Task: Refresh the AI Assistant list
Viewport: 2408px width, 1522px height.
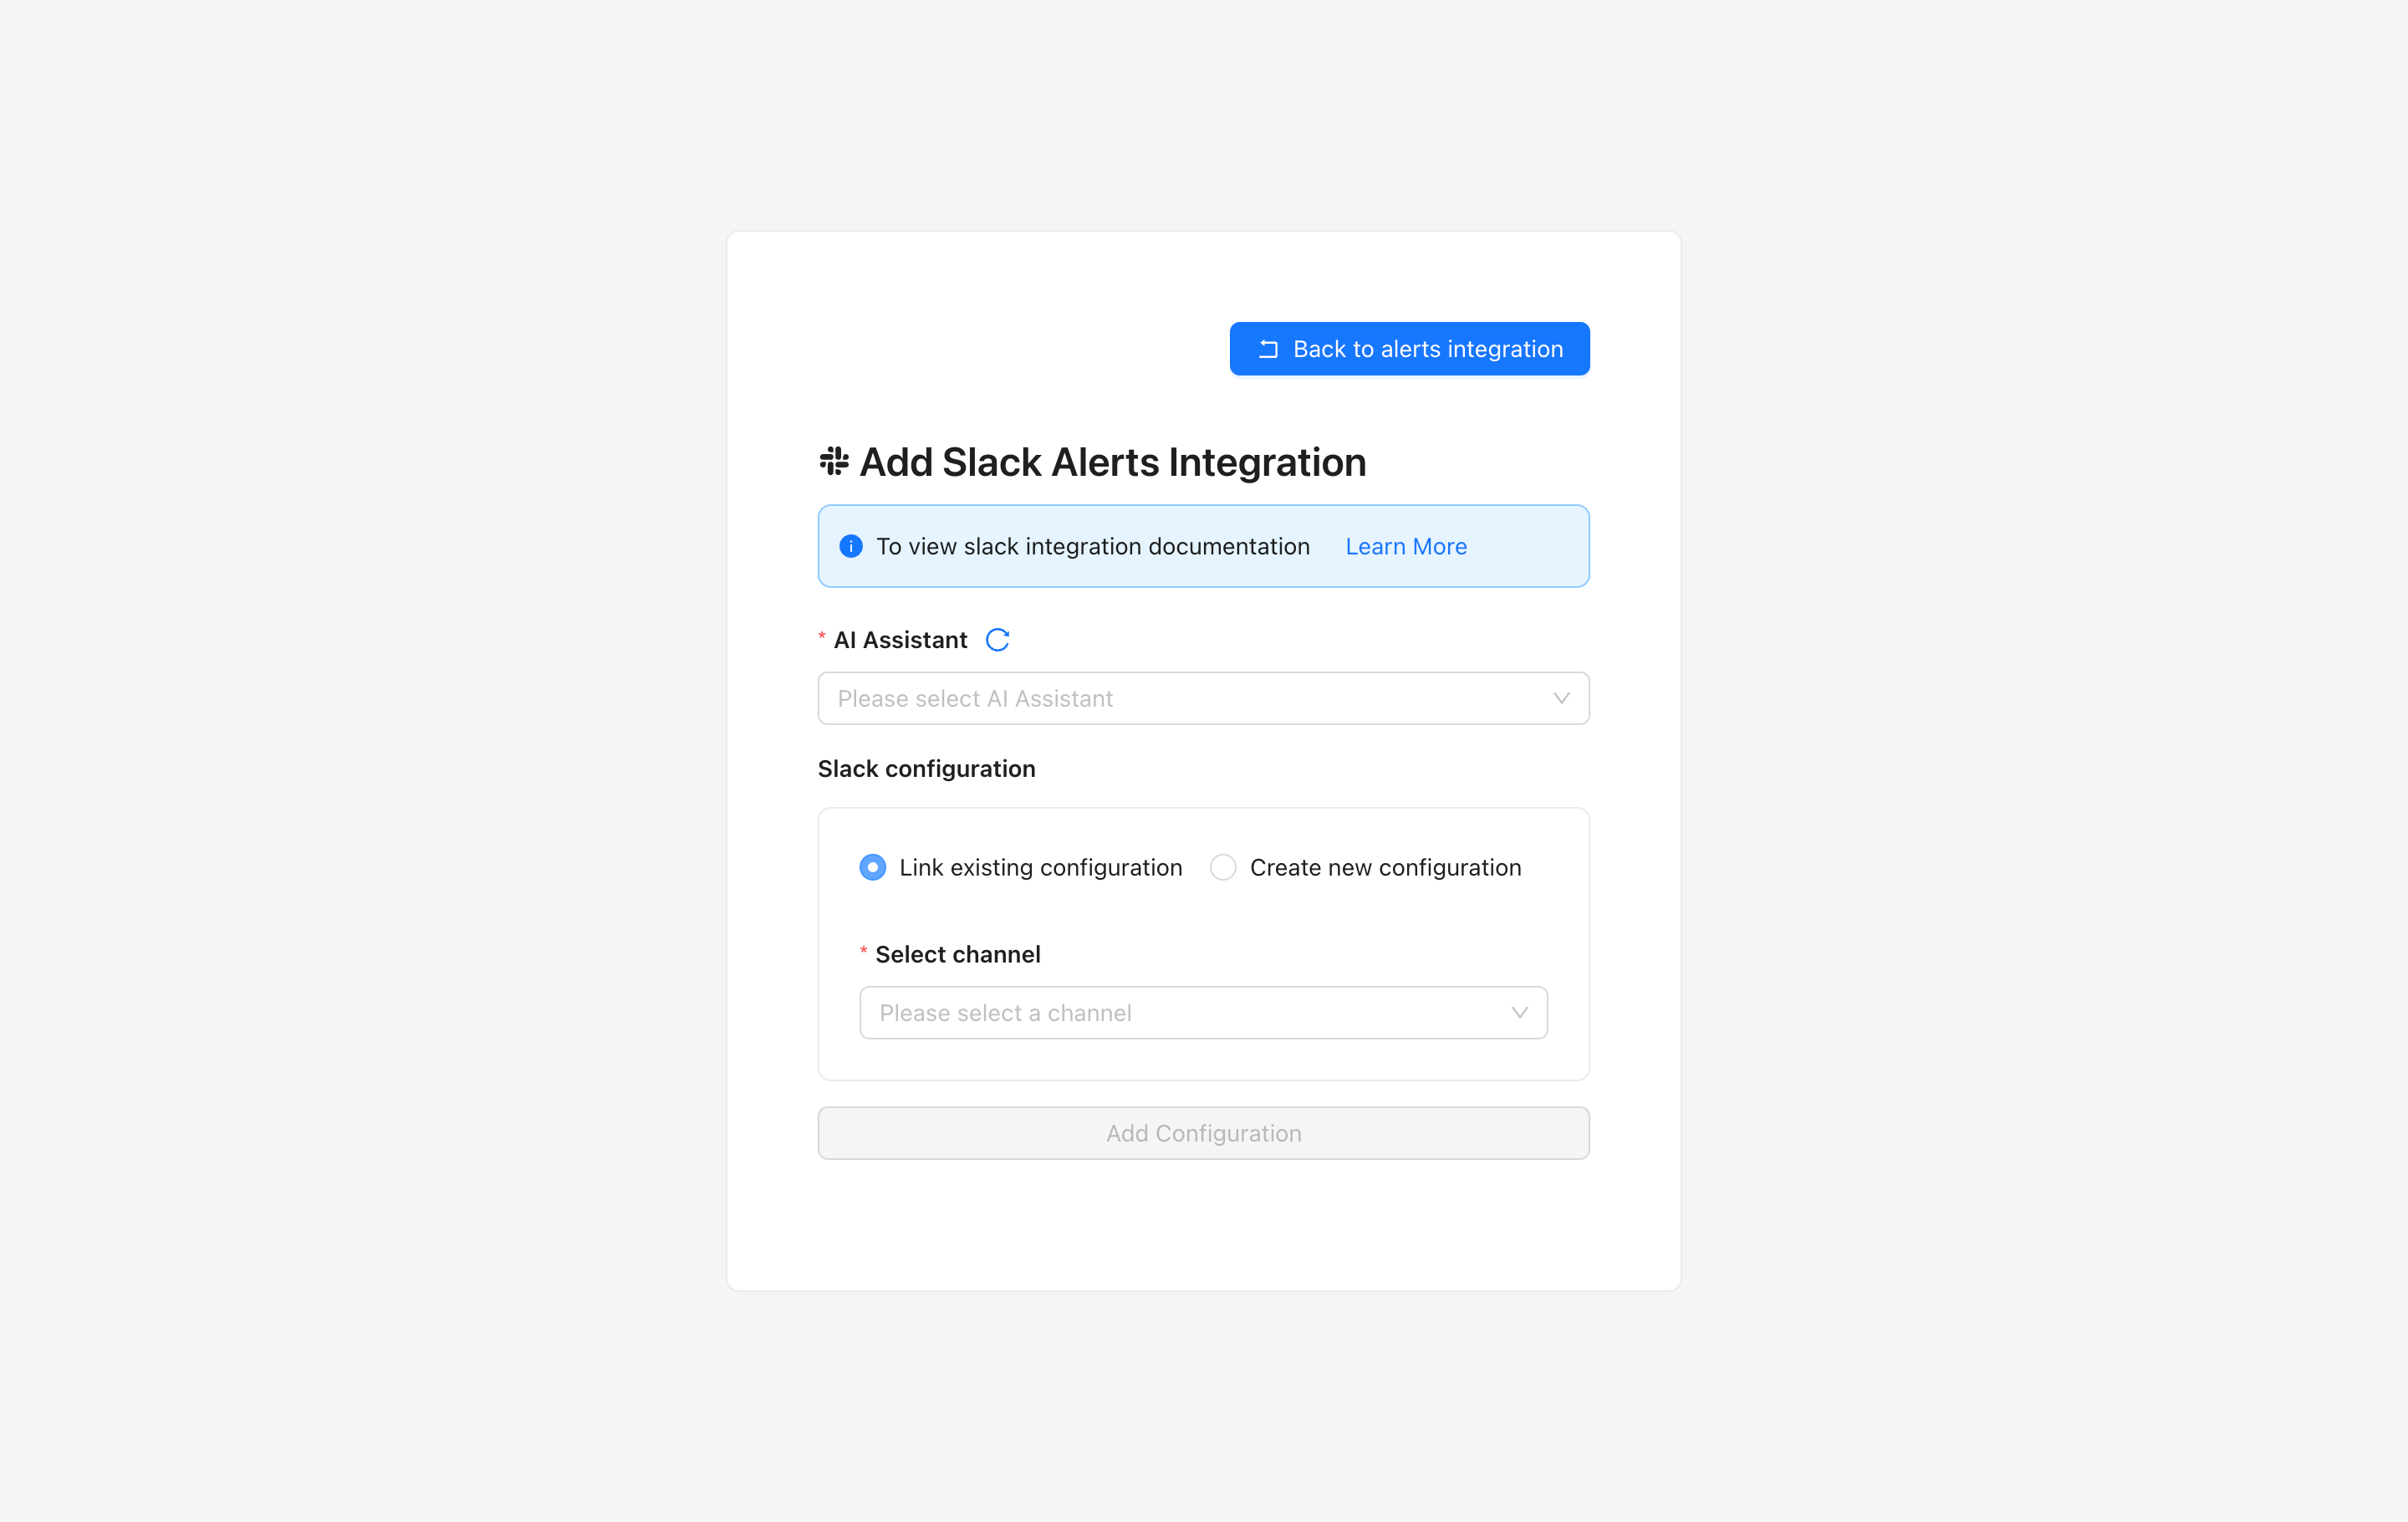Action: [x=997, y=640]
